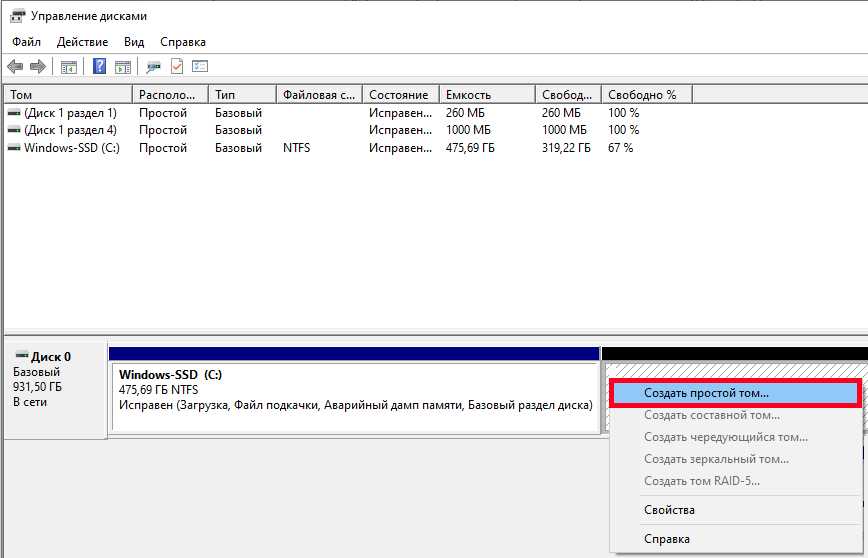Click the Forward arrow in the toolbar

(x=38, y=67)
